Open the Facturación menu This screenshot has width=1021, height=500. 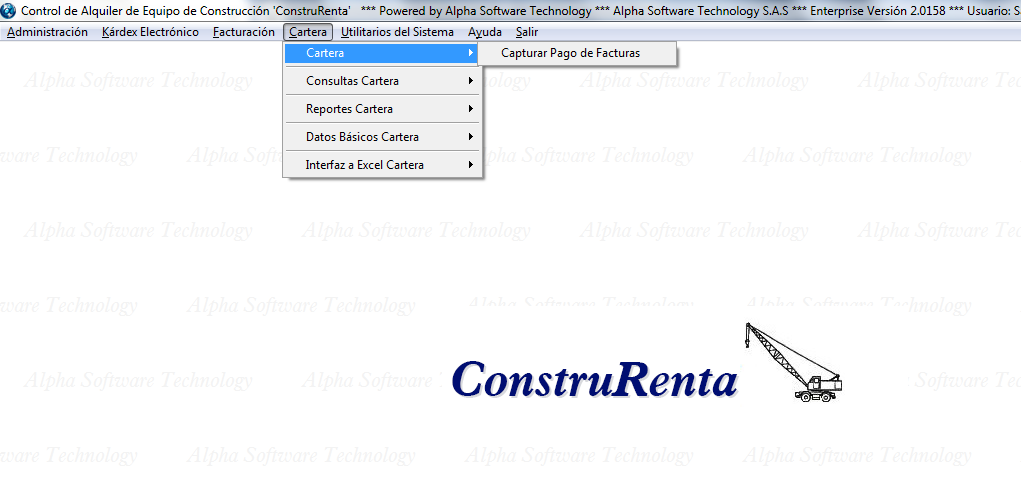point(243,32)
